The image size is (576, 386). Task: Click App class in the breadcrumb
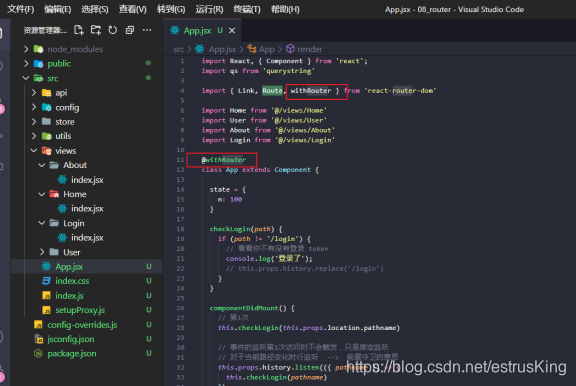pos(267,49)
